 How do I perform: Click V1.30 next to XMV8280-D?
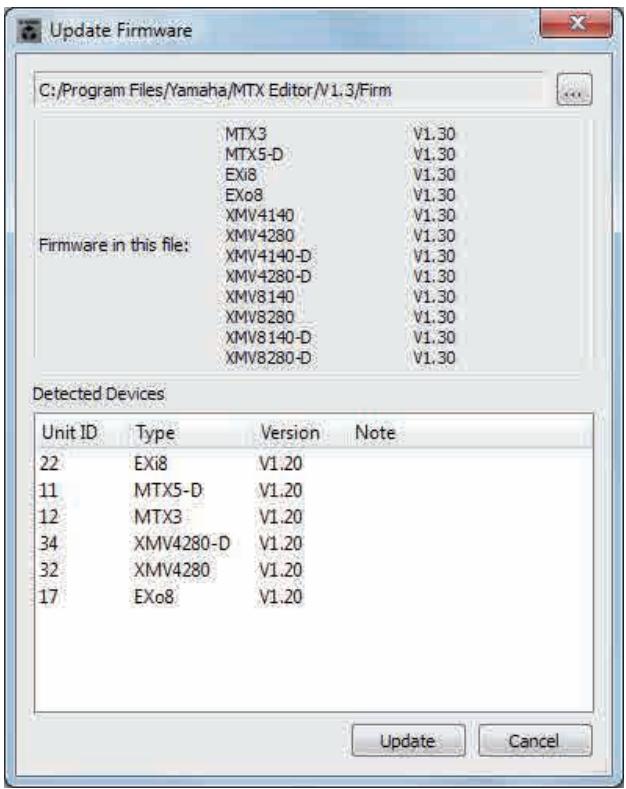pos(434,358)
